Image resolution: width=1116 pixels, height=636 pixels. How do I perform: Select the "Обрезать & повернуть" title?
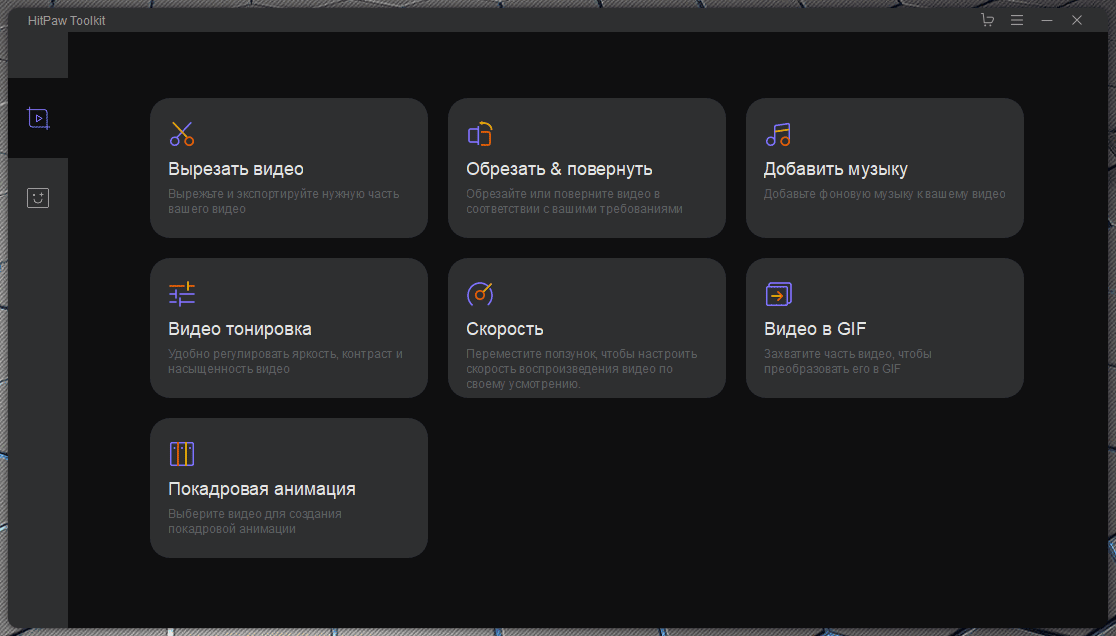[559, 169]
